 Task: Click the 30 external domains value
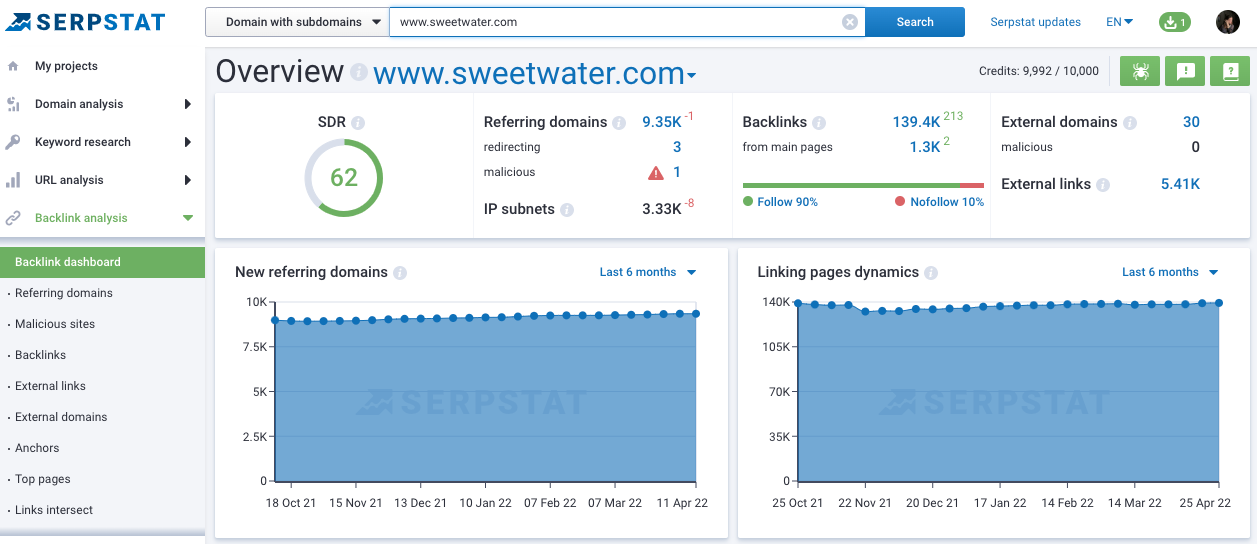pos(1191,122)
